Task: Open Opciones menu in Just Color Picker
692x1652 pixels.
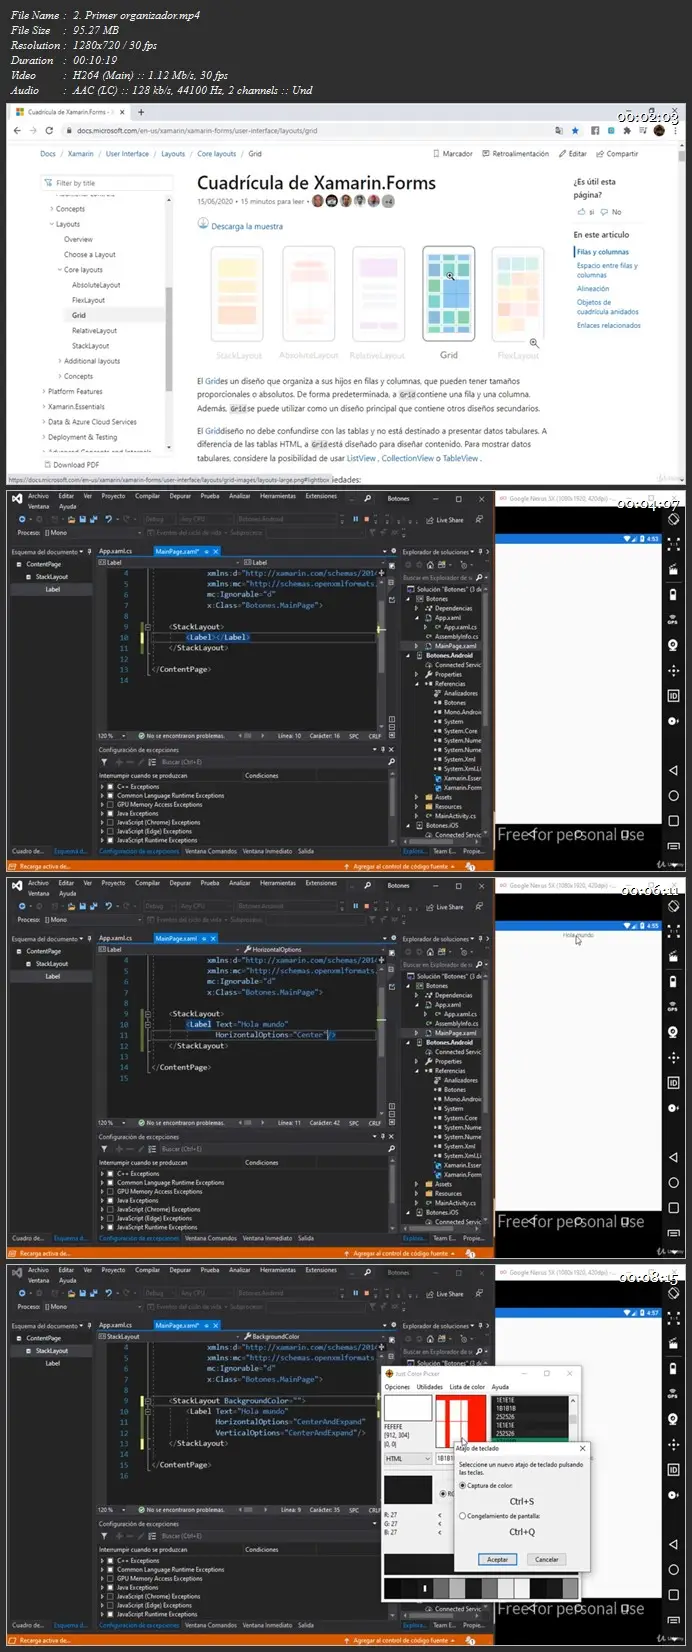Action: point(397,1387)
